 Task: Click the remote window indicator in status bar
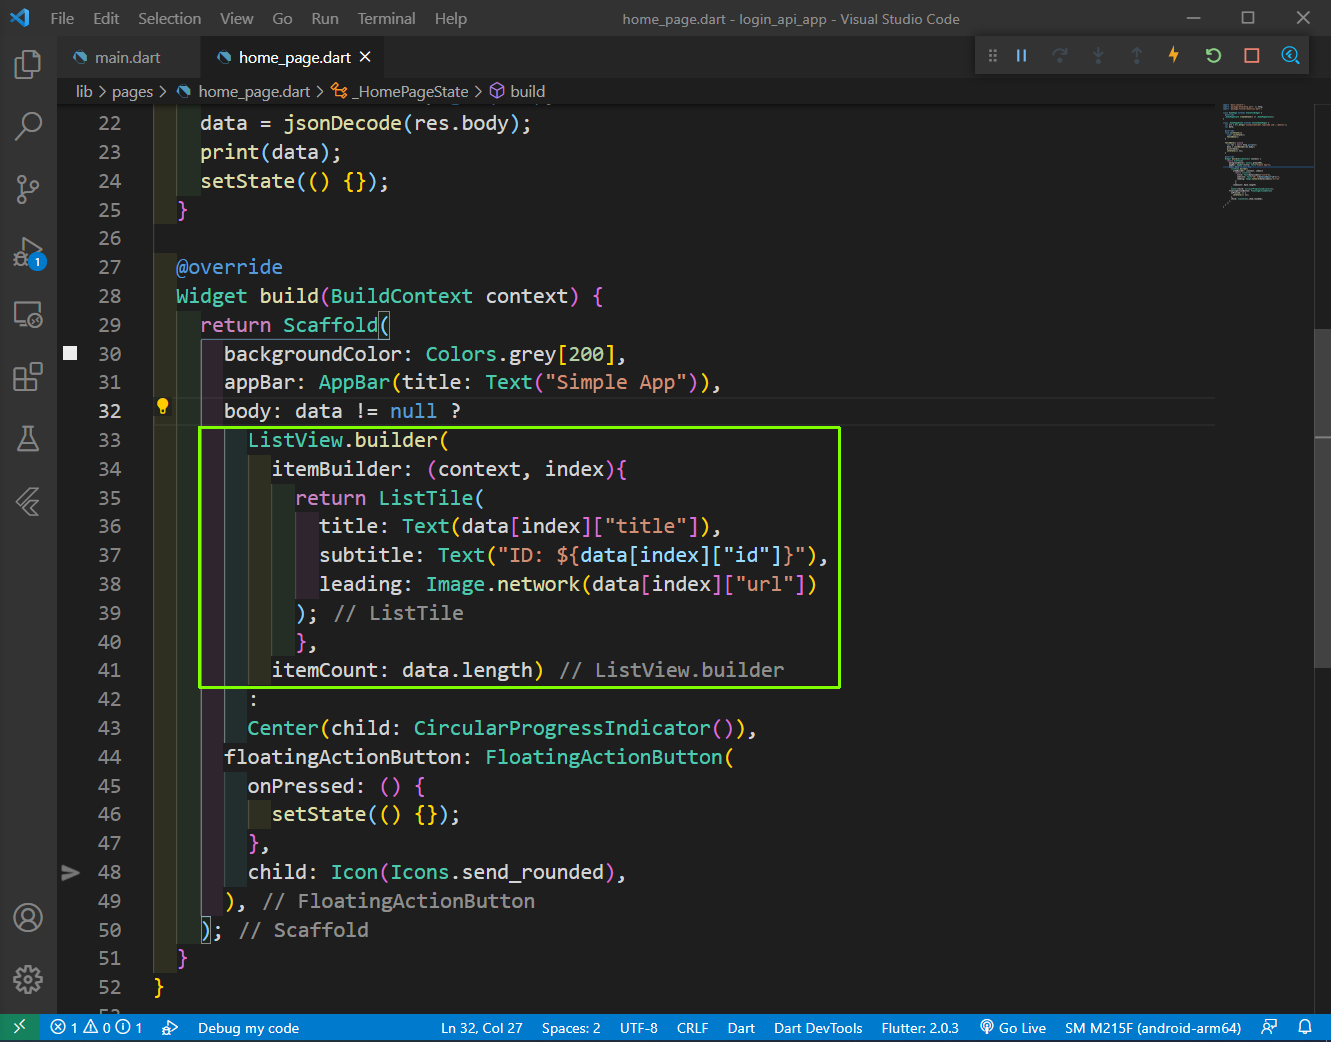coord(19,1027)
